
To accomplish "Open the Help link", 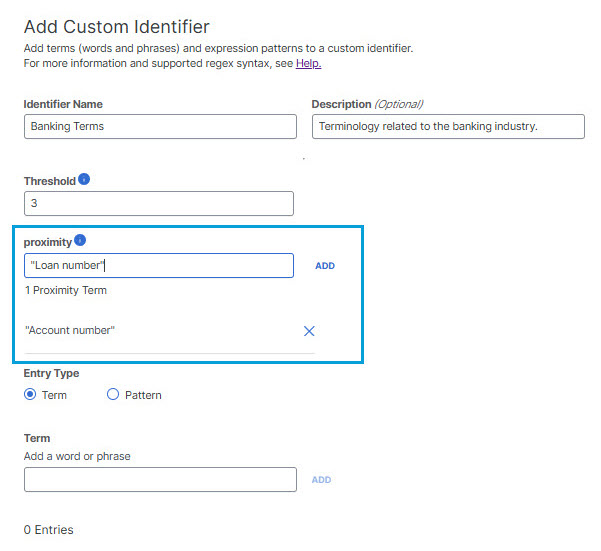I will 309,63.
